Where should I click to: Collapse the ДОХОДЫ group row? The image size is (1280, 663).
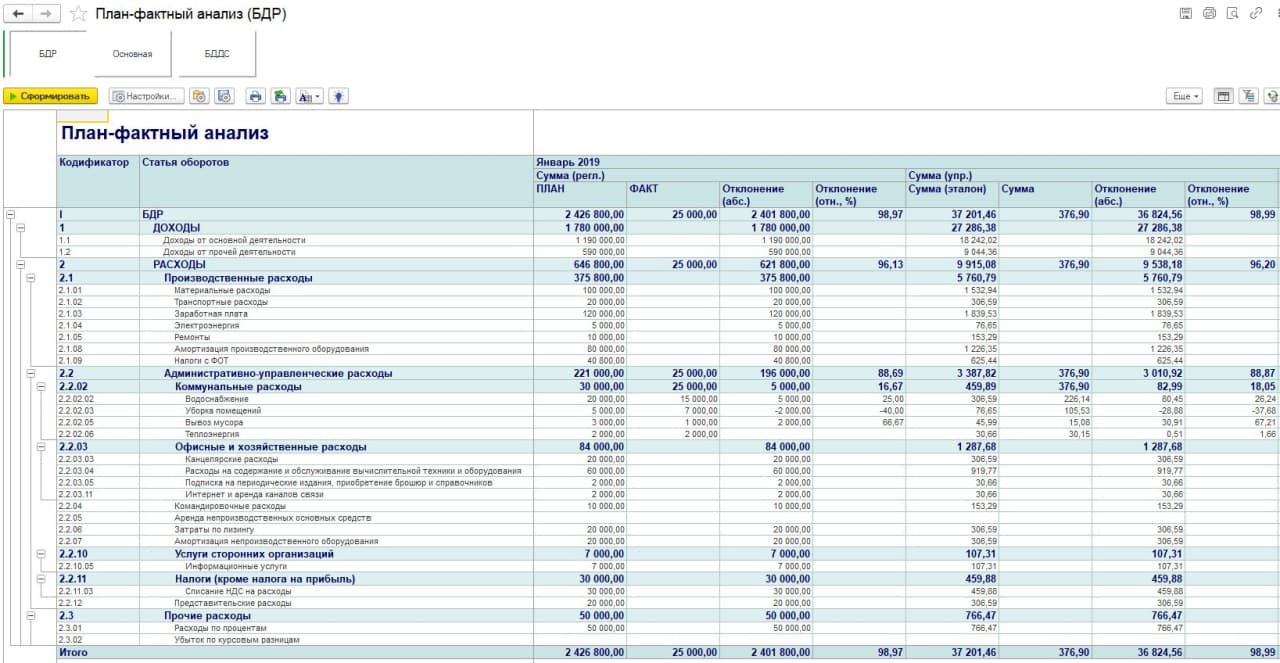point(20,228)
